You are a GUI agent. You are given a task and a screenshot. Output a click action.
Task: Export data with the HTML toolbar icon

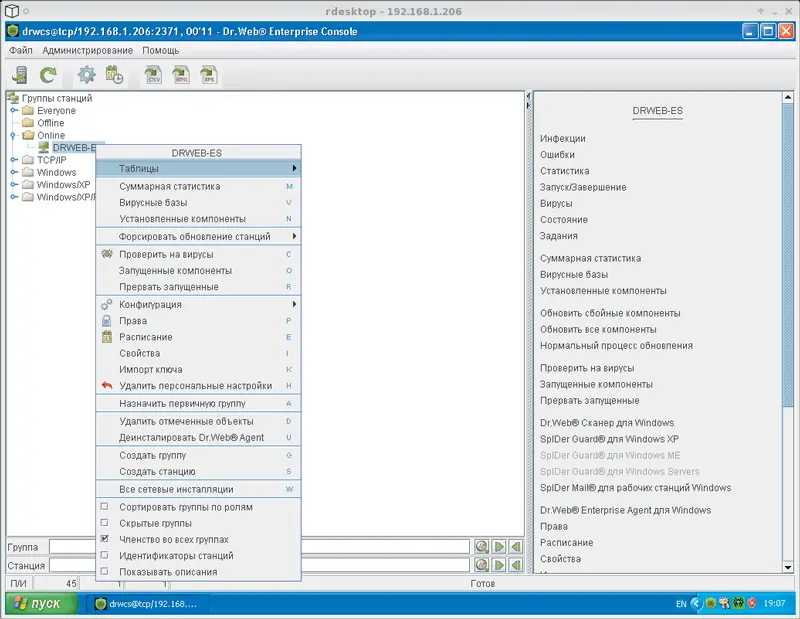pyautogui.click(x=181, y=75)
